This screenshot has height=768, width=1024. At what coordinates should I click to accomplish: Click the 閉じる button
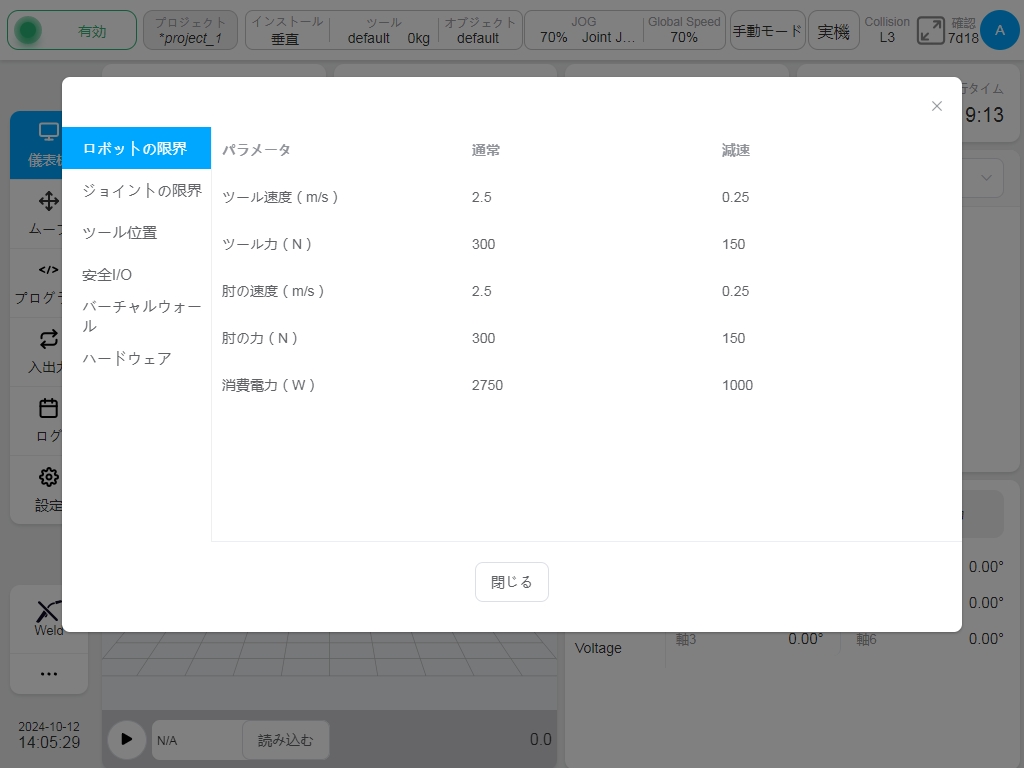(x=511, y=582)
